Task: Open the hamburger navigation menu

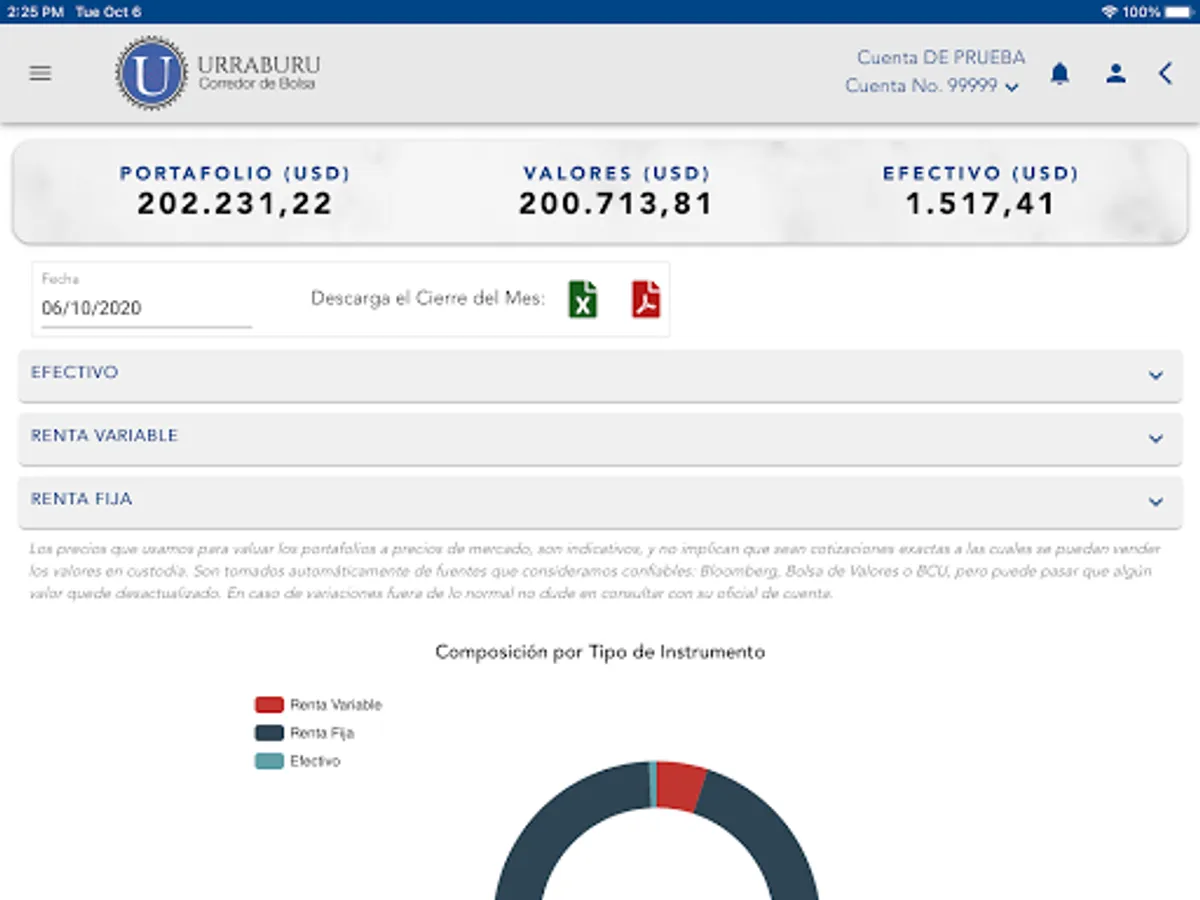Action: tap(40, 73)
